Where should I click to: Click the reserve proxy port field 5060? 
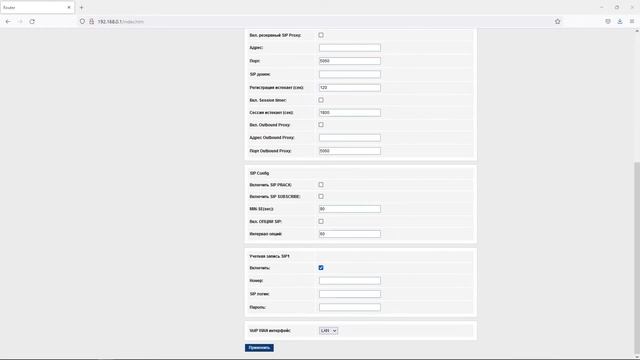[350, 61]
